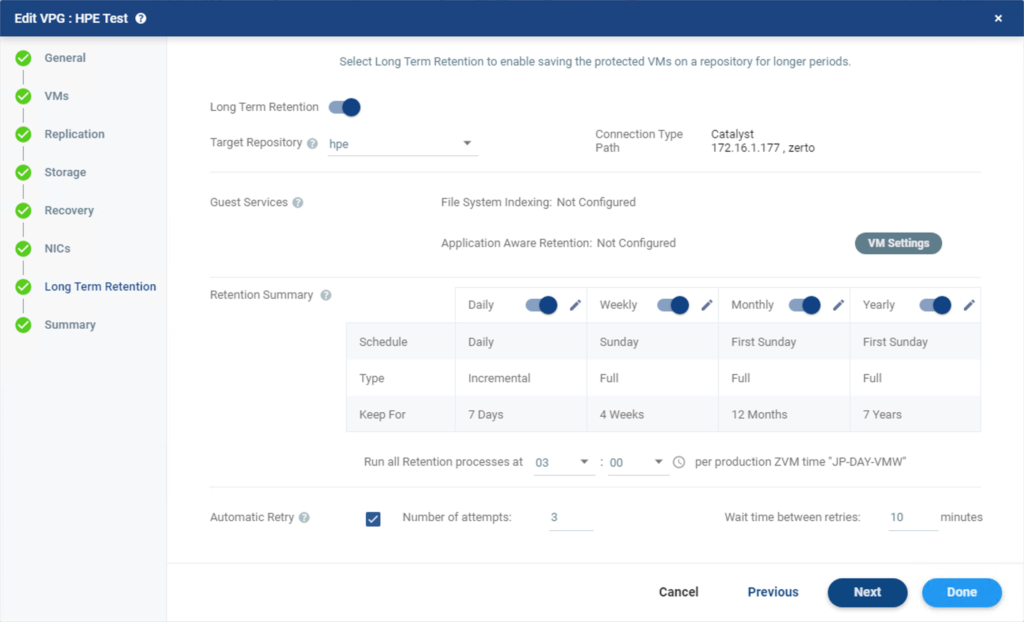Image resolution: width=1024 pixels, height=622 pixels.
Task: Click the Next button
Action: pyautogui.click(x=867, y=593)
